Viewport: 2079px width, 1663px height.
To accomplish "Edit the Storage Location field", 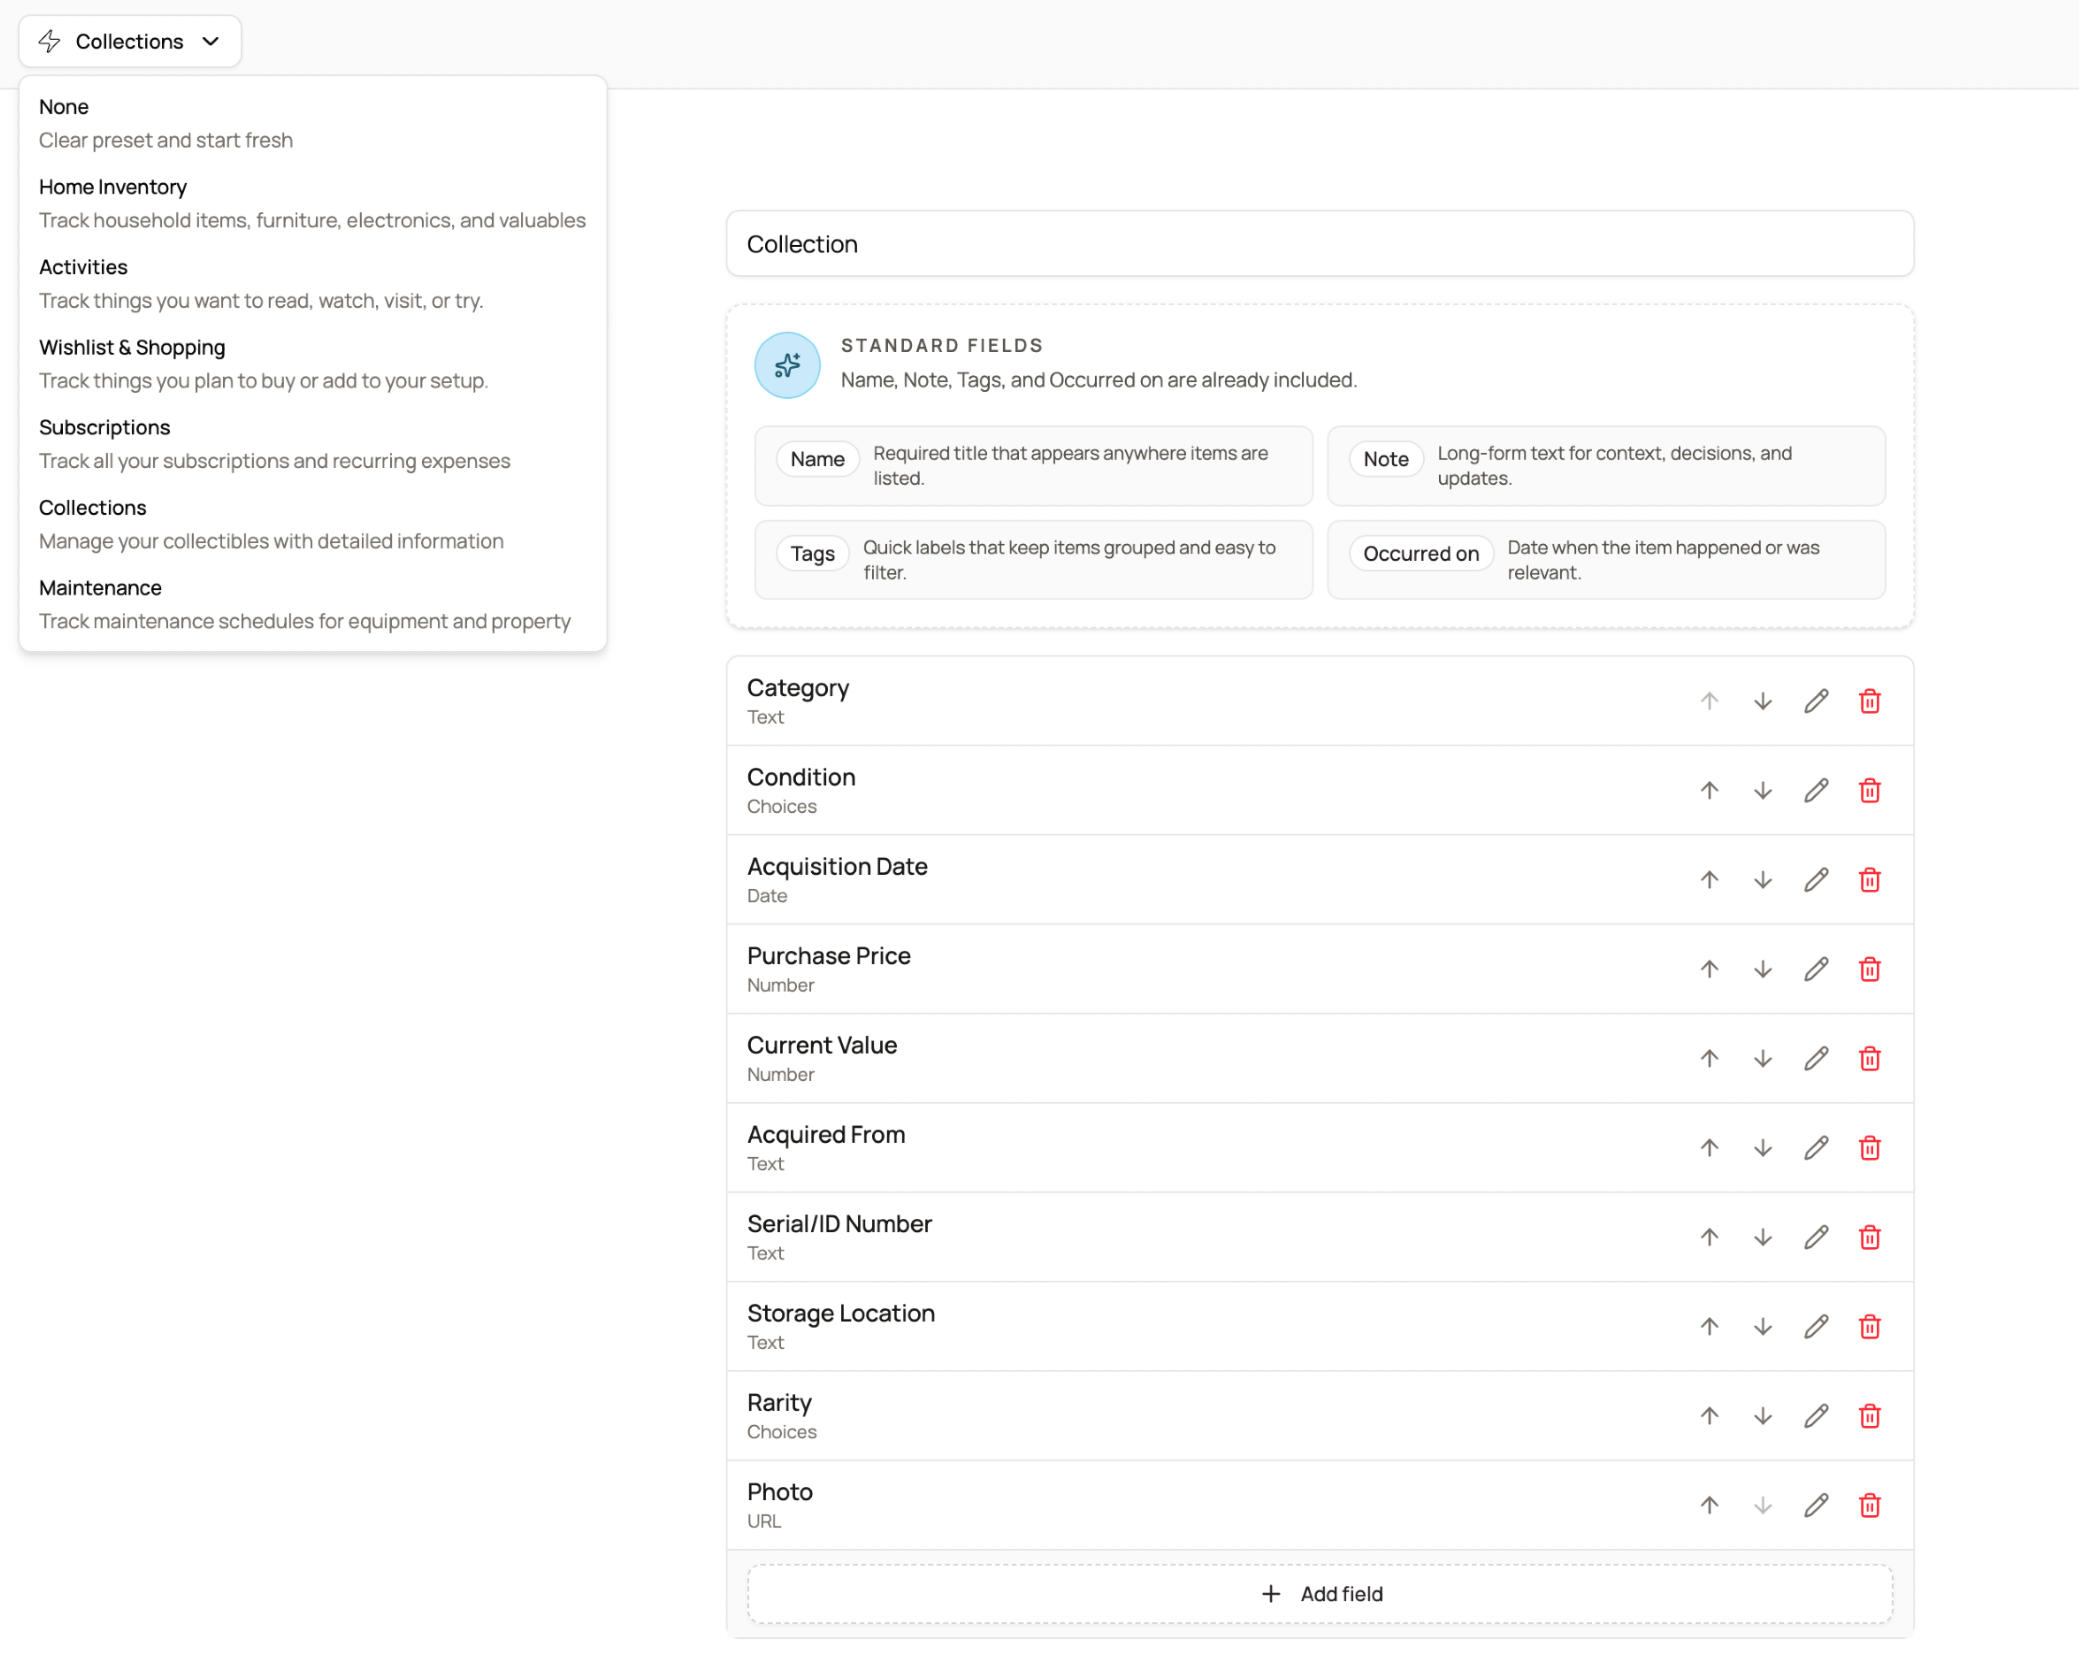I will click(1816, 1326).
